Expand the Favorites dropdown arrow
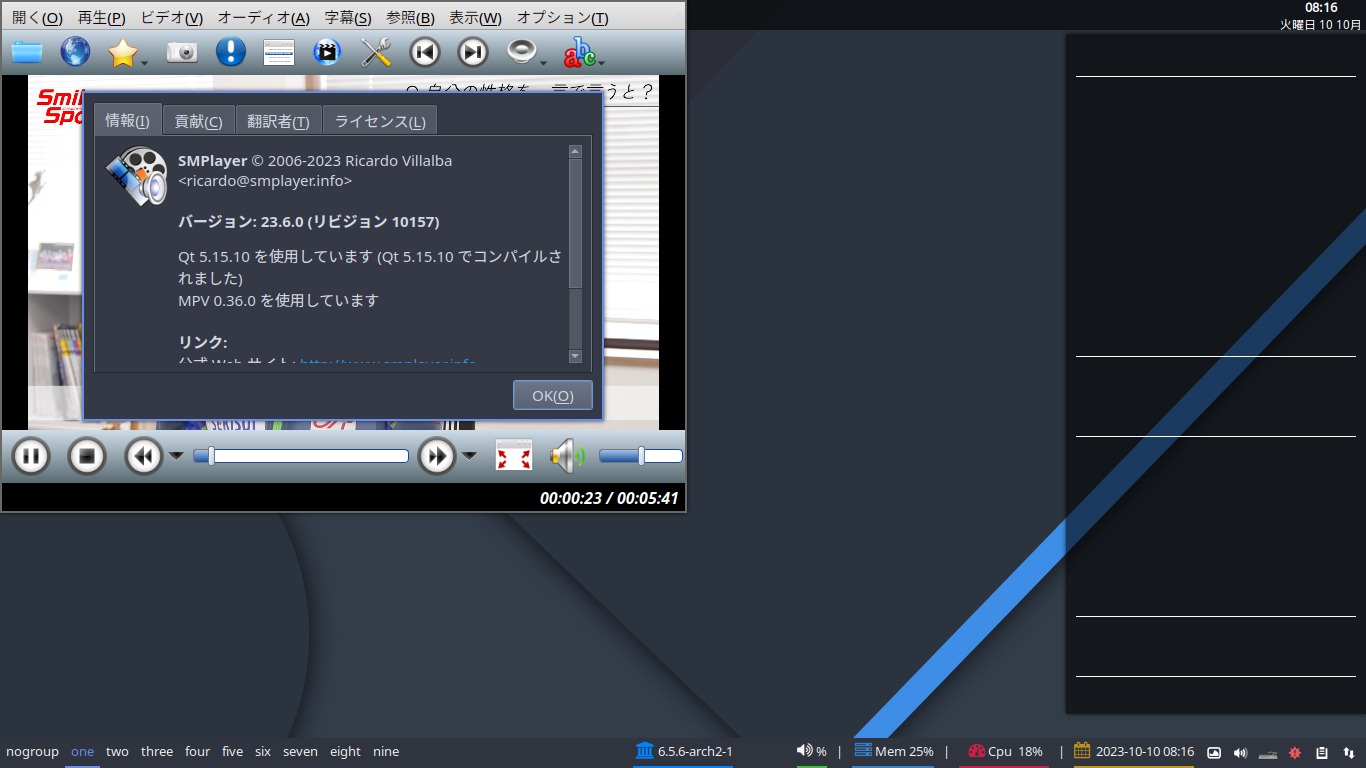The image size is (1366, 768). click(145, 63)
